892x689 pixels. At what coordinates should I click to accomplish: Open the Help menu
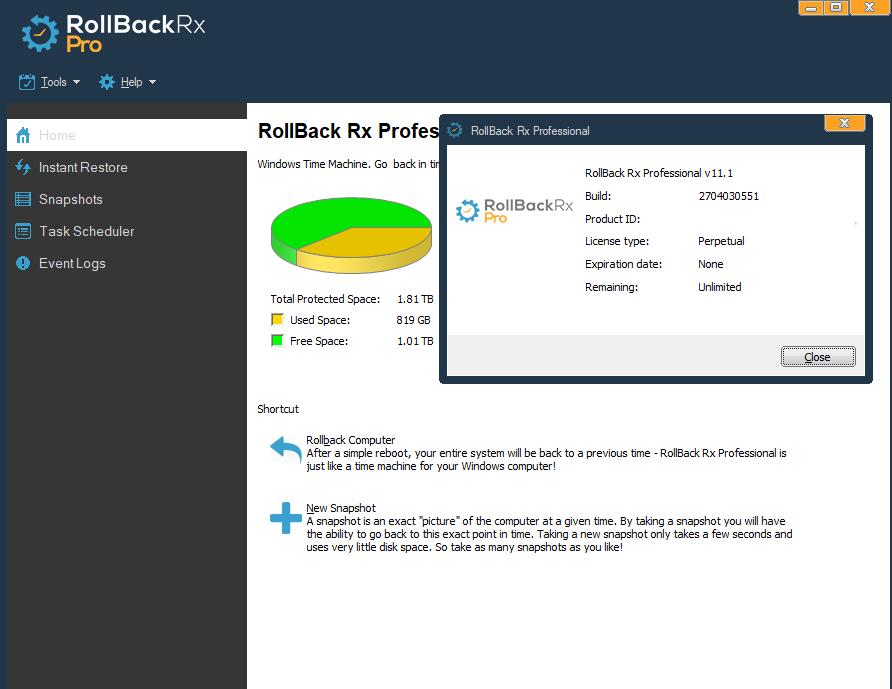point(127,82)
